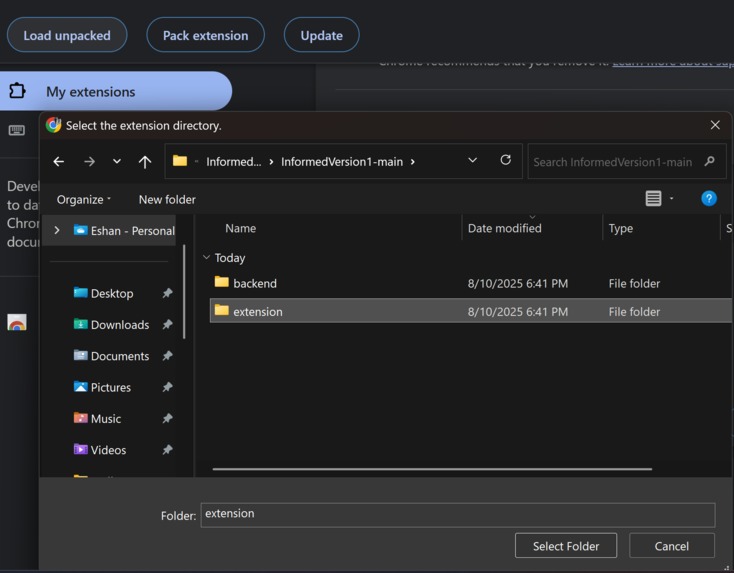
Task: Click the Chrome logo in the dialog title bar
Action: pyautogui.click(x=53, y=125)
